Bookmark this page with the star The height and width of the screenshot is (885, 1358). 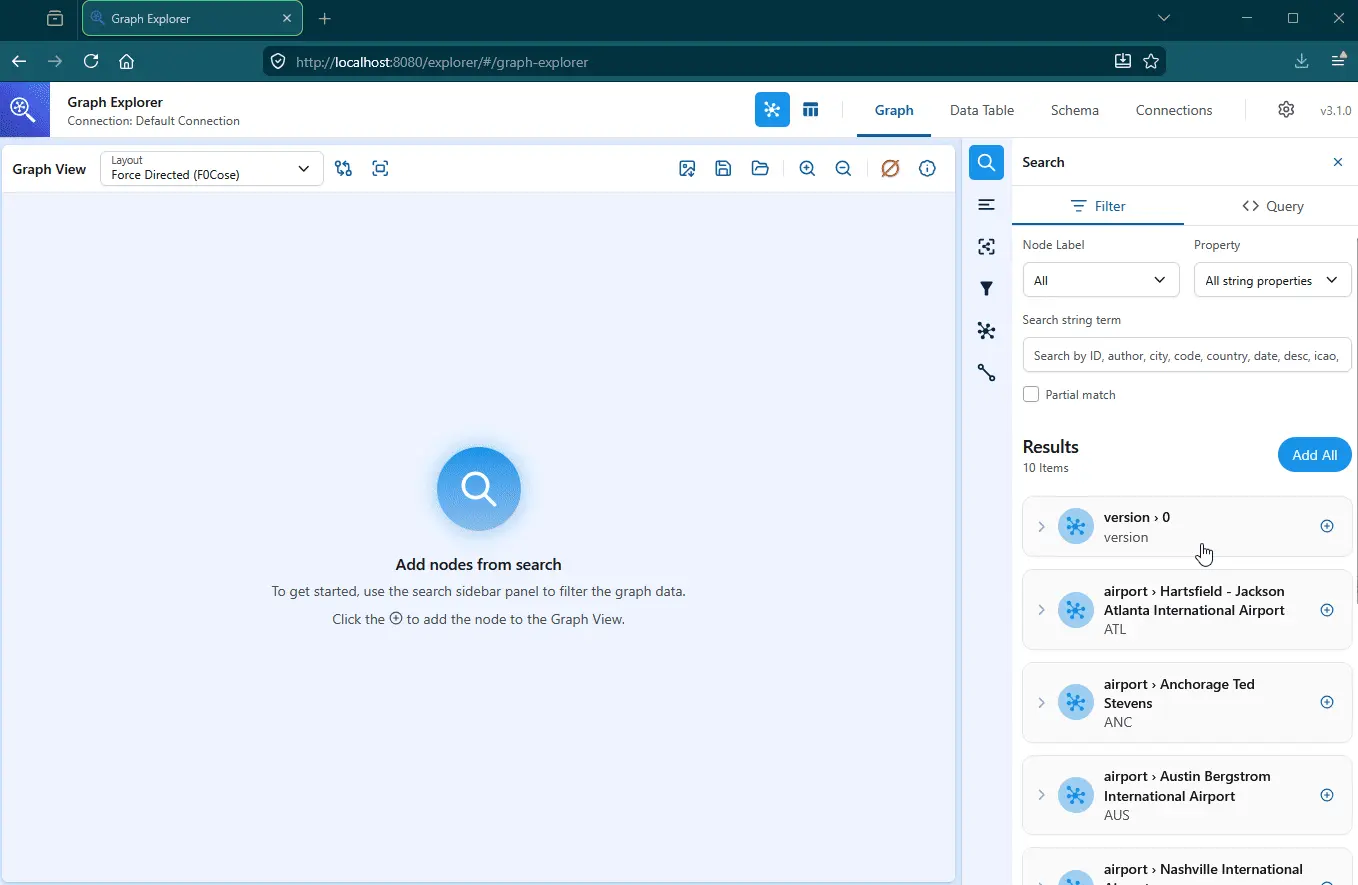click(x=1151, y=61)
